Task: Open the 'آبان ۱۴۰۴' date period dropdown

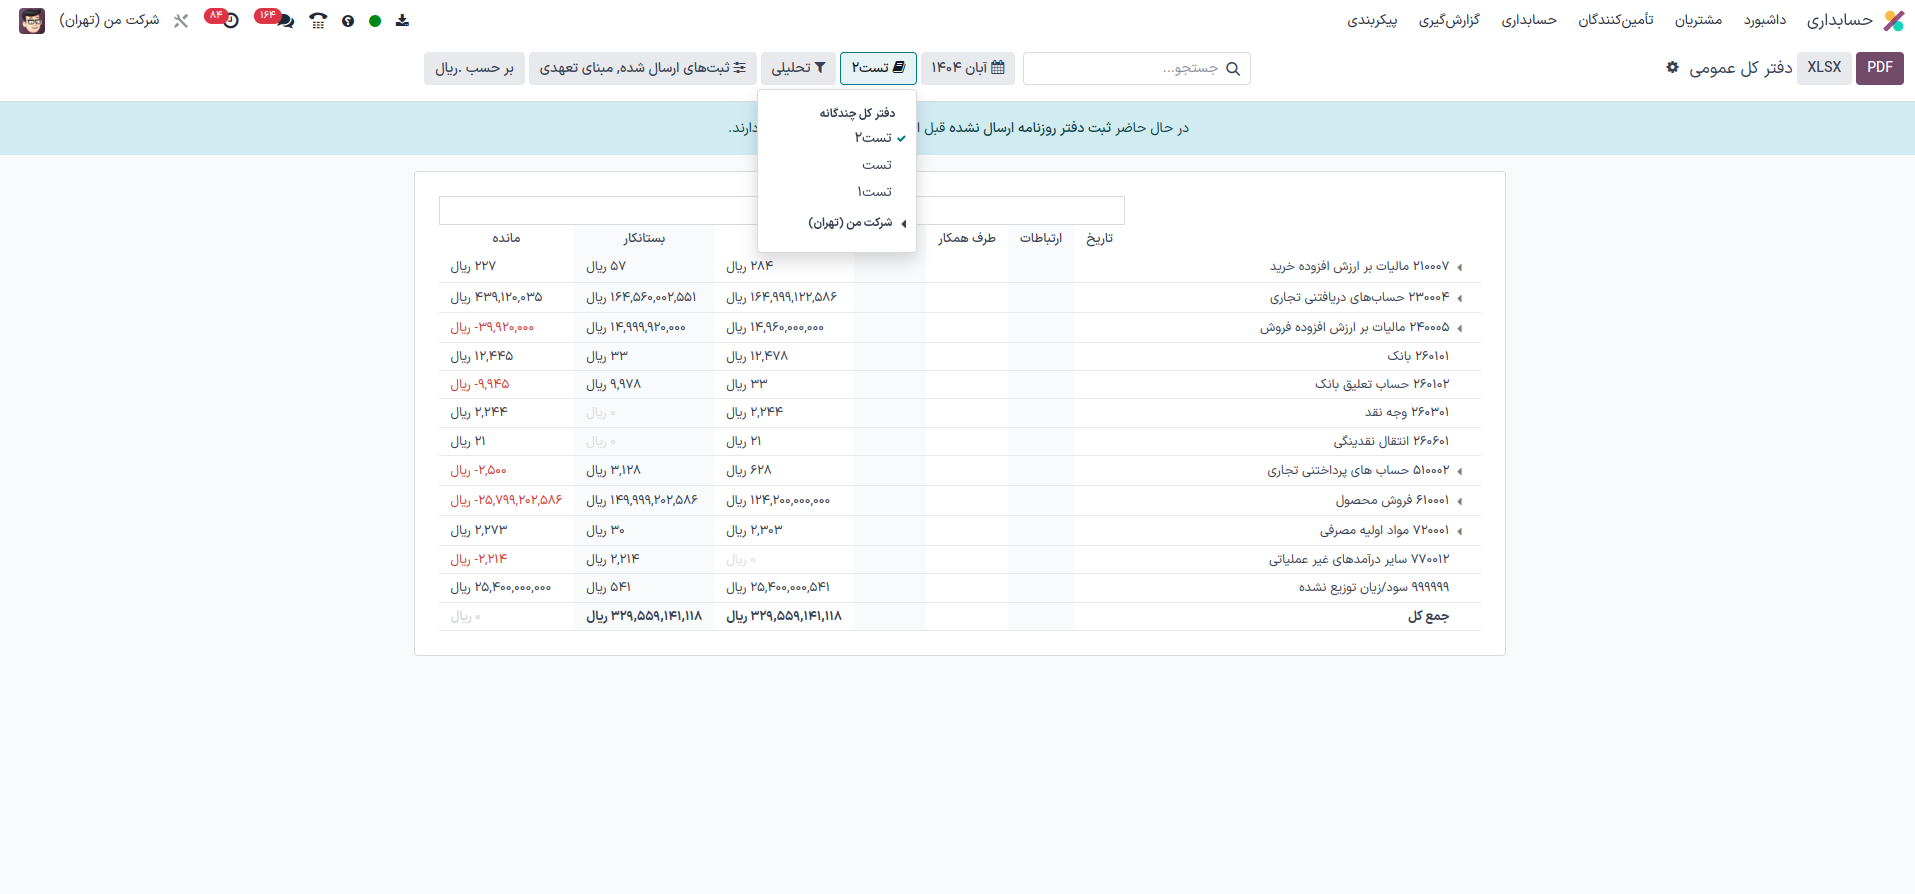Action: 967,68
